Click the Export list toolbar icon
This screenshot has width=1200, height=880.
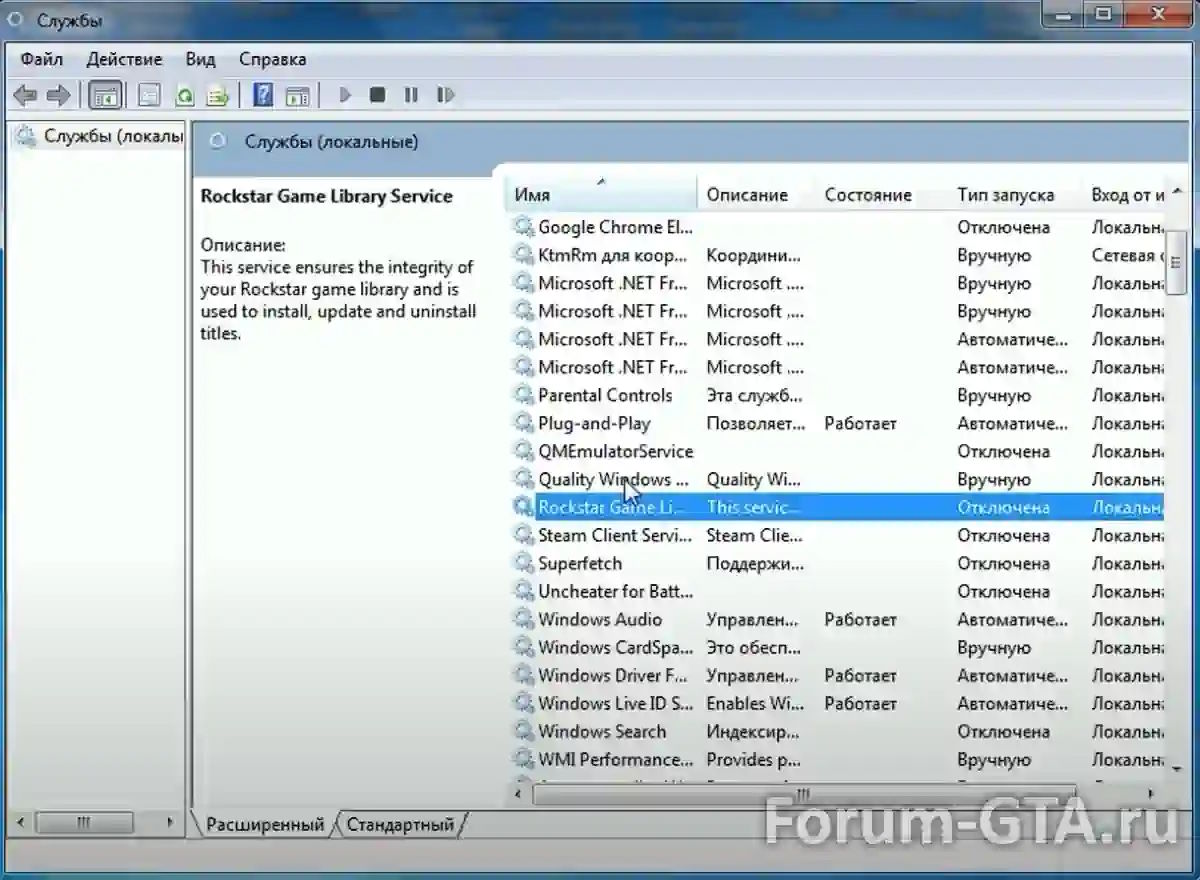[x=217, y=95]
